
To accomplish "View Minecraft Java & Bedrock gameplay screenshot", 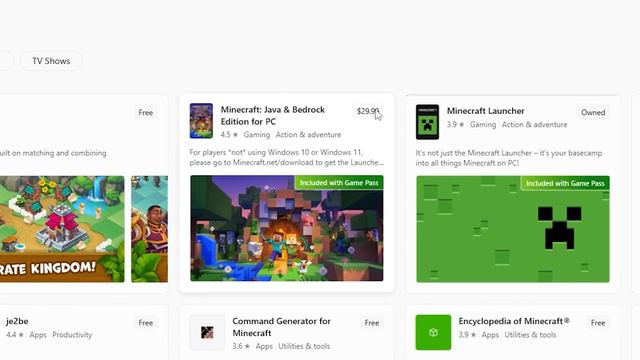I will [287, 228].
